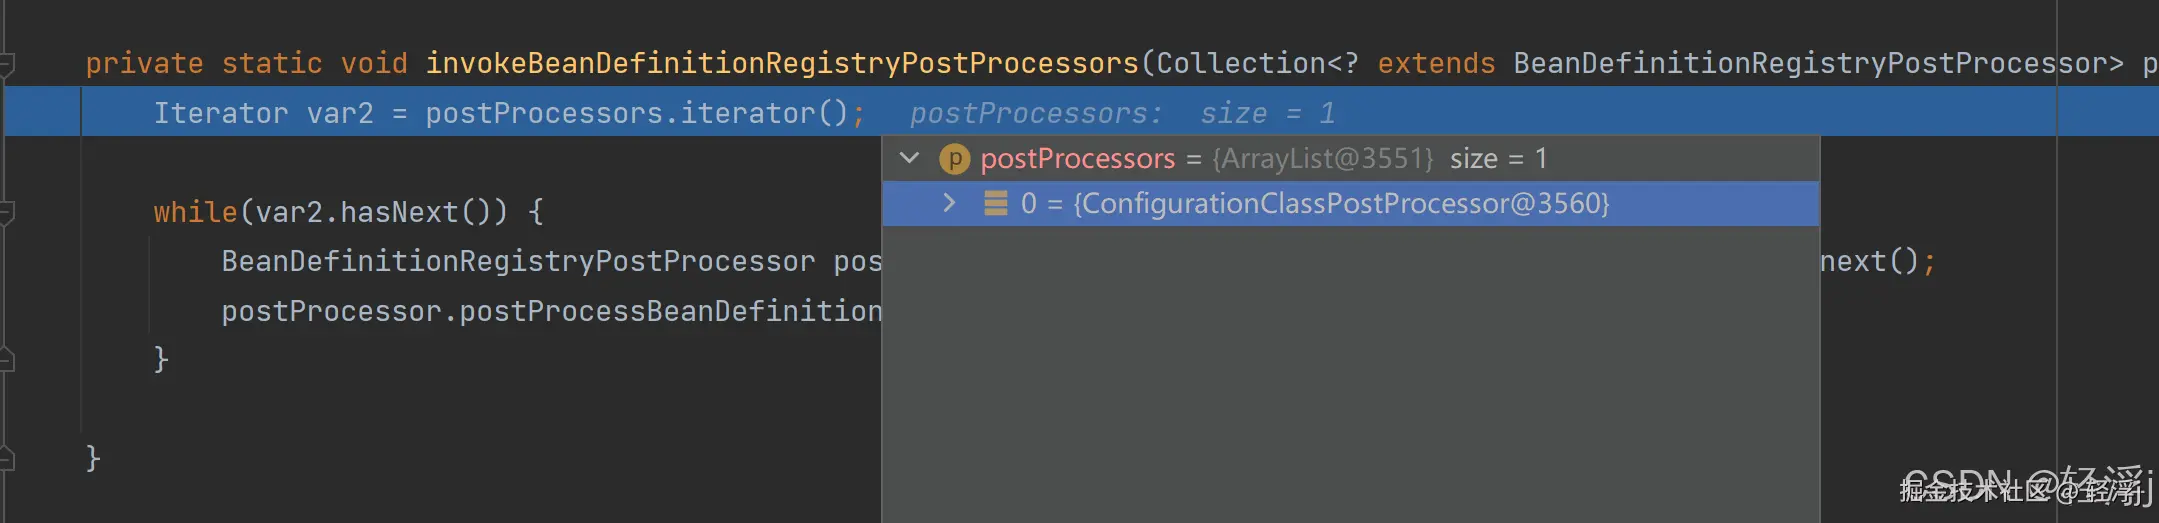Viewport: 2159px width, 523px height.
Task: Collapse the postProcessors node in the debugger popup
Action: (x=909, y=158)
